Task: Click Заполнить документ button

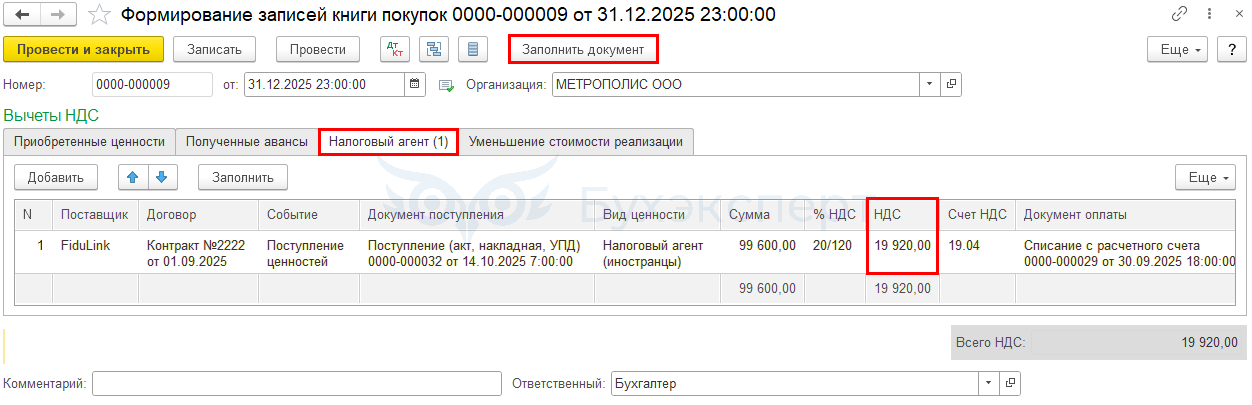Action: coord(584,49)
